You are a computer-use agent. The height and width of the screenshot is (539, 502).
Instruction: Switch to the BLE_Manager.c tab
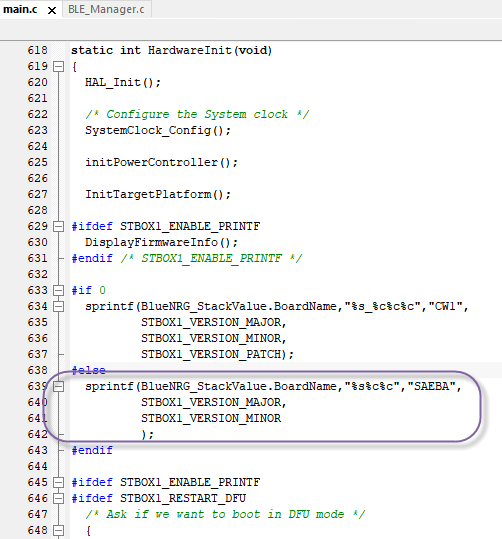106,9
